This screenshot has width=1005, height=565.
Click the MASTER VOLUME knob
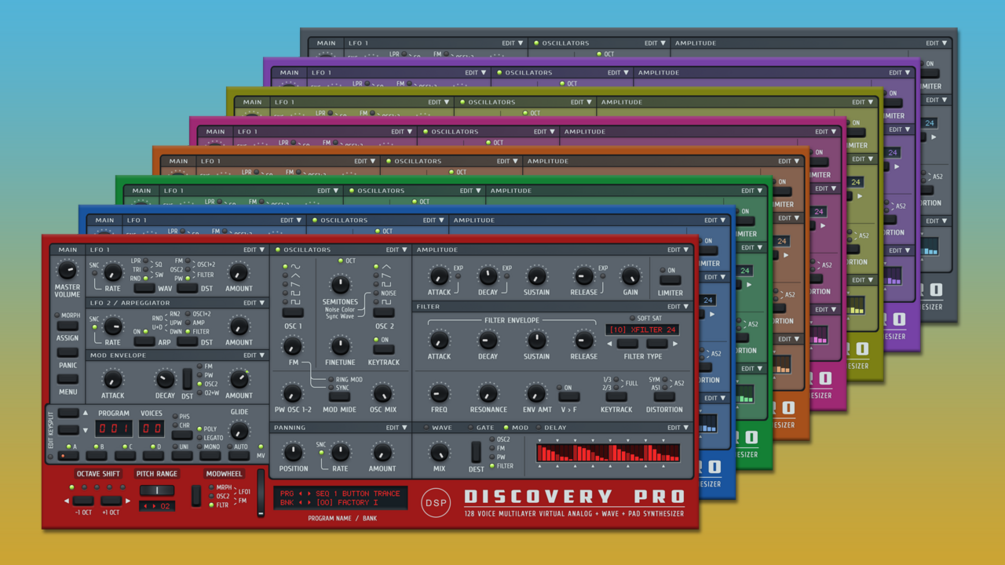(67, 270)
